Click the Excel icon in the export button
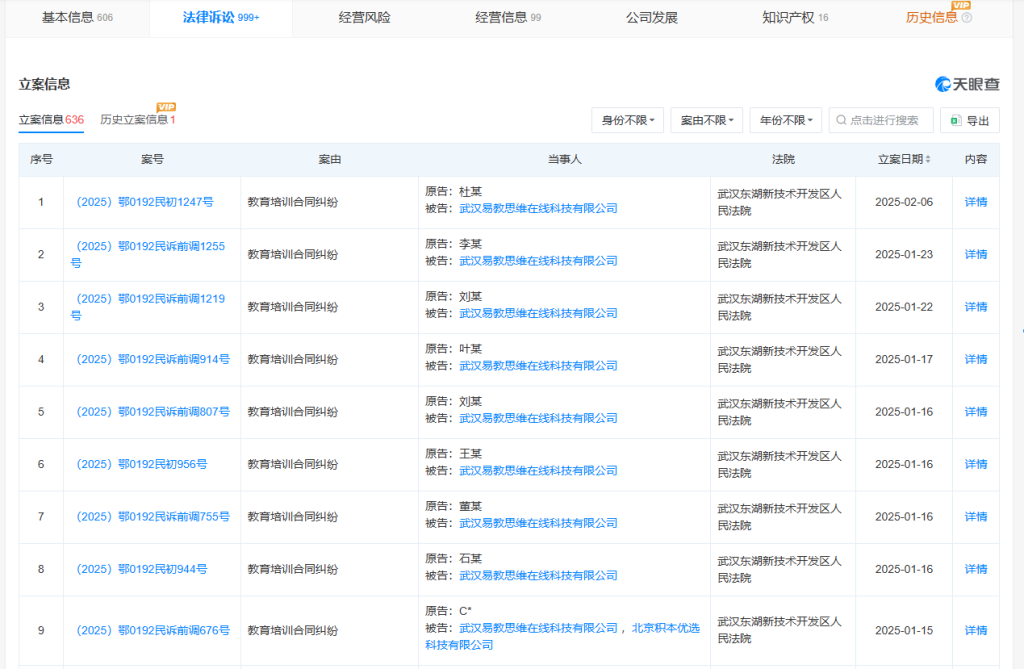1024x669 pixels. coord(955,120)
